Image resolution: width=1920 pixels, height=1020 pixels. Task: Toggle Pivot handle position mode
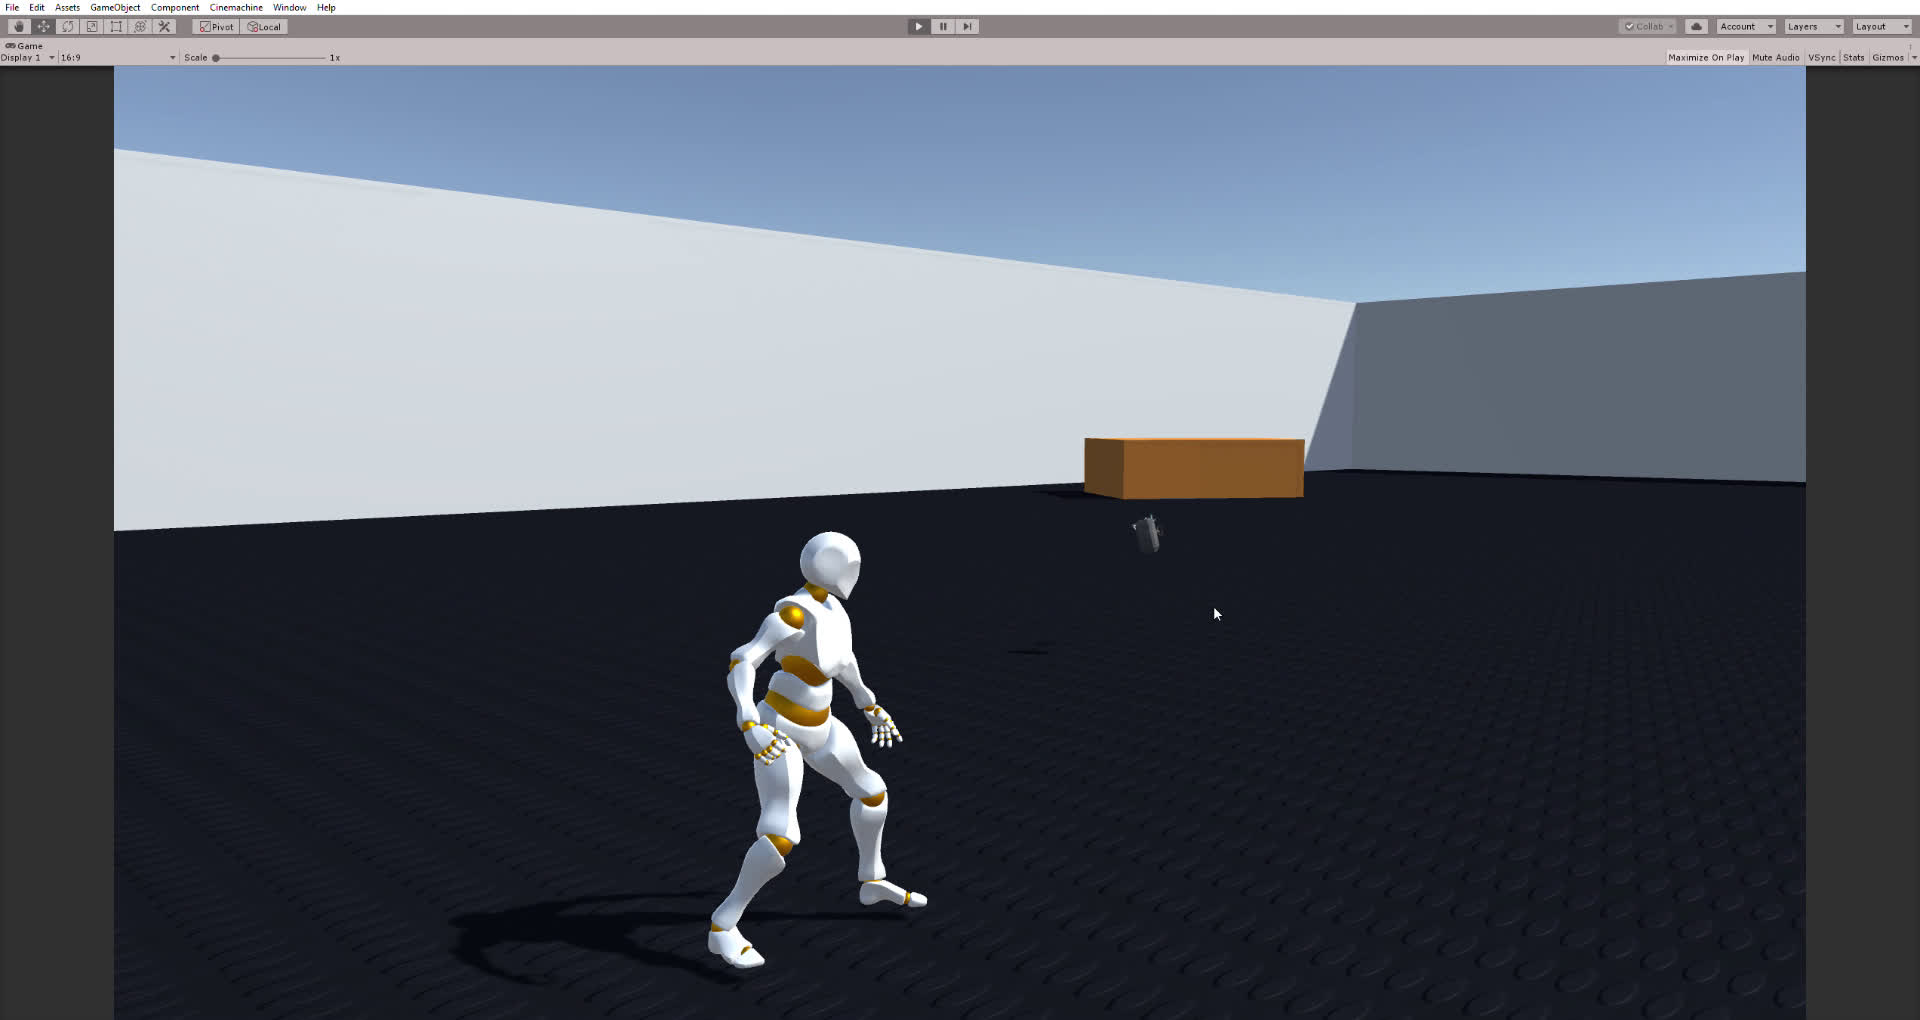tap(217, 27)
